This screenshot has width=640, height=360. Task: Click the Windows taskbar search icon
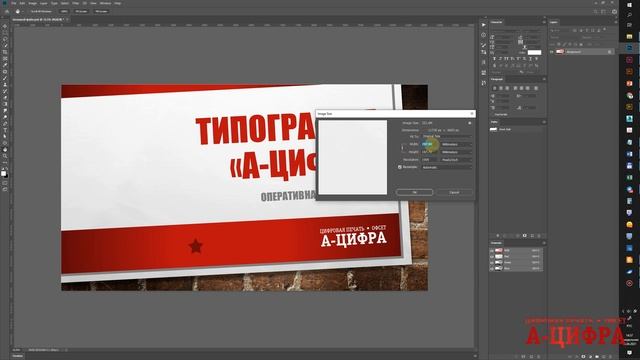[x=629, y=15]
